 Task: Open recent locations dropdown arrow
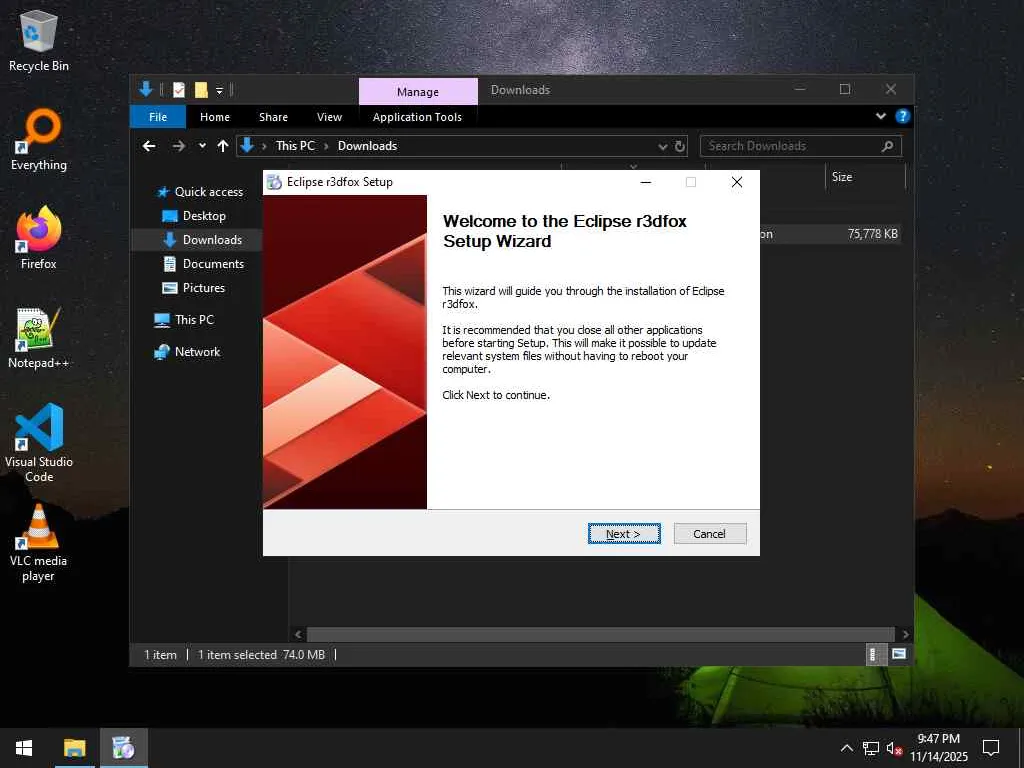(x=202, y=146)
